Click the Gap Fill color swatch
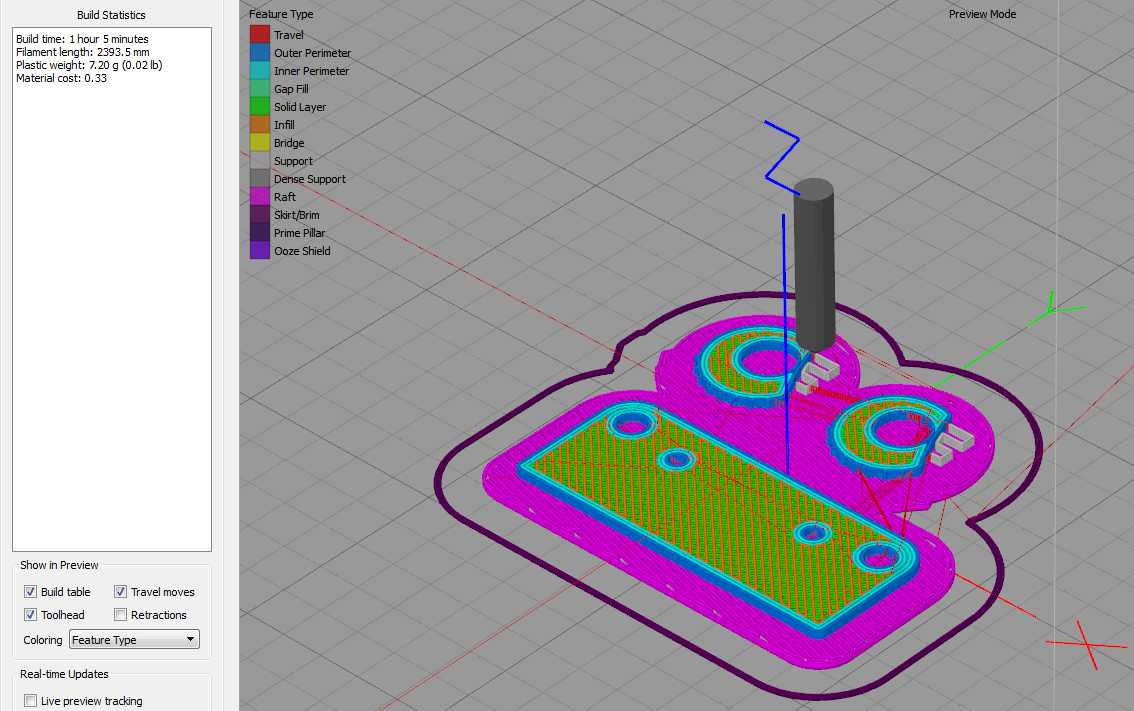 (x=260, y=89)
